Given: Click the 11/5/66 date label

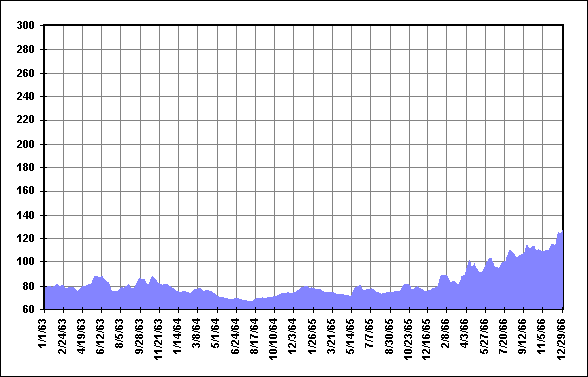Looking at the screenshot, I should point(541,336).
